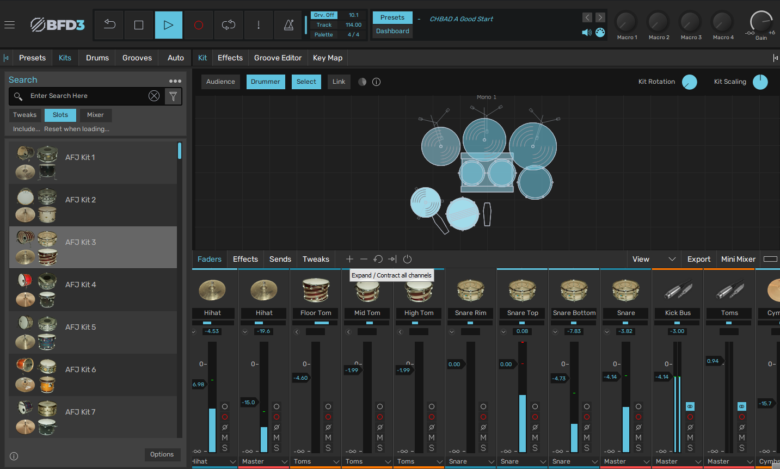Image resolution: width=780 pixels, height=469 pixels.
Task: Expand or contract all channels icon
Action: 392,259
